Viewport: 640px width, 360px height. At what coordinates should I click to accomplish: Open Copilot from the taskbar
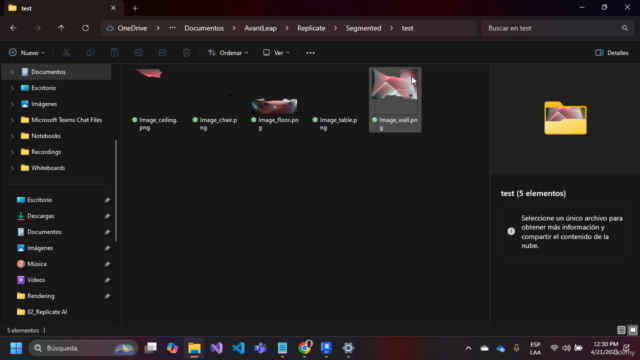tap(172, 348)
